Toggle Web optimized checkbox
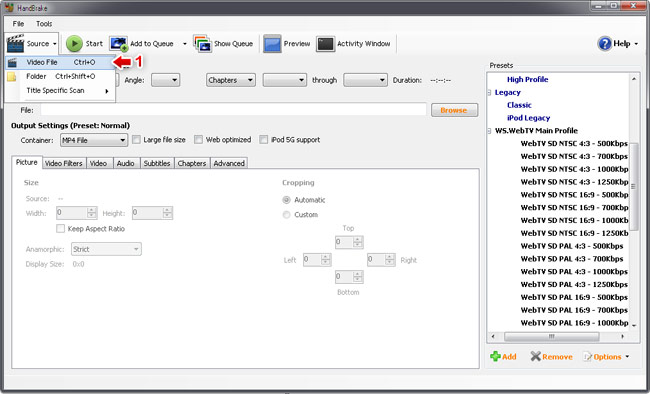Screen dimensions: 650x394 [199, 140]
